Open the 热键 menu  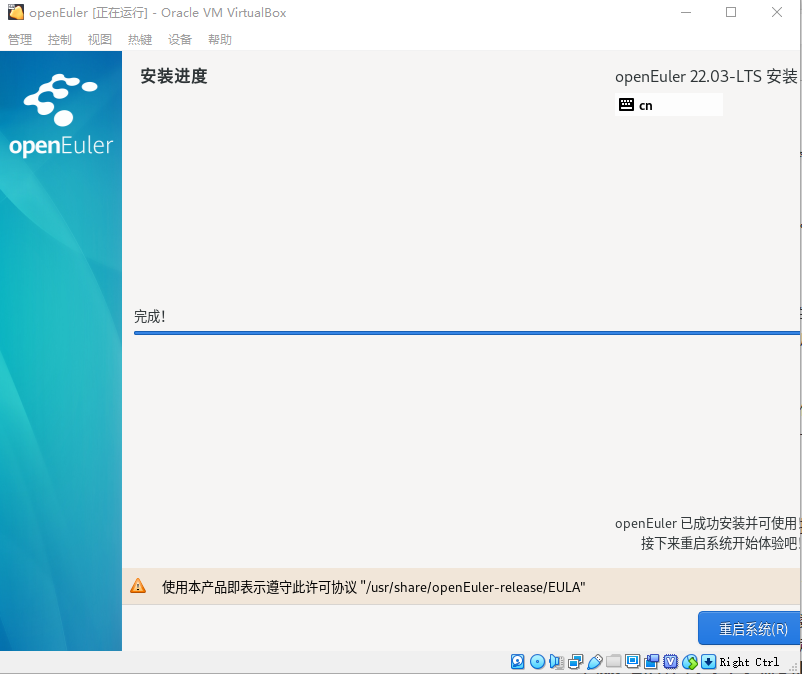139,39
